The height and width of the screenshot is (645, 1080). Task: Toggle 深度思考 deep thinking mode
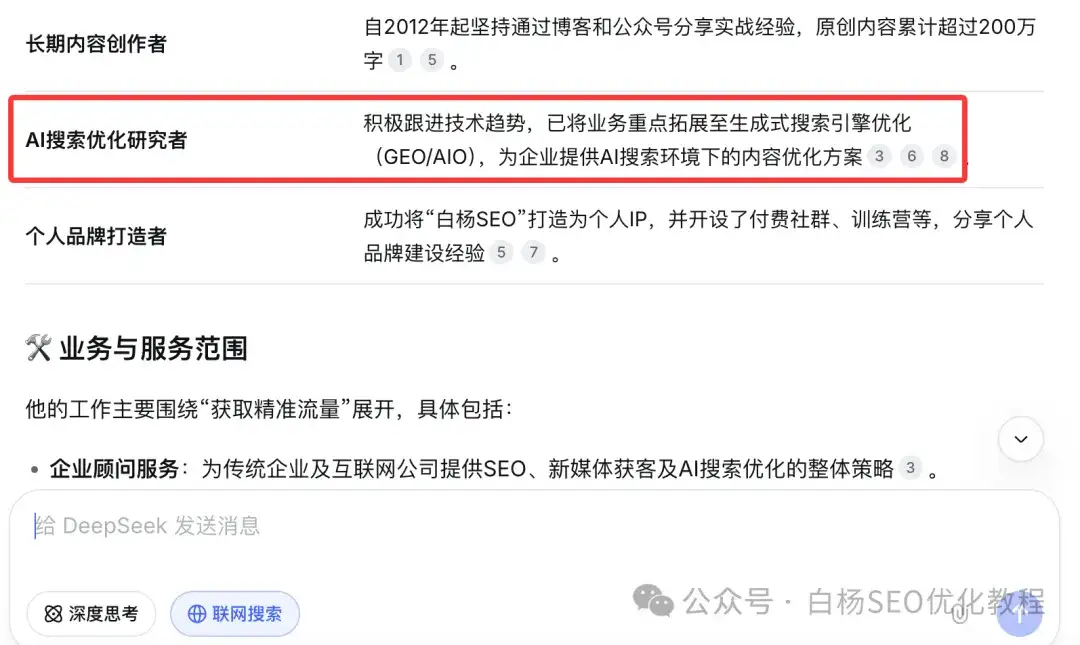[91, 613]
